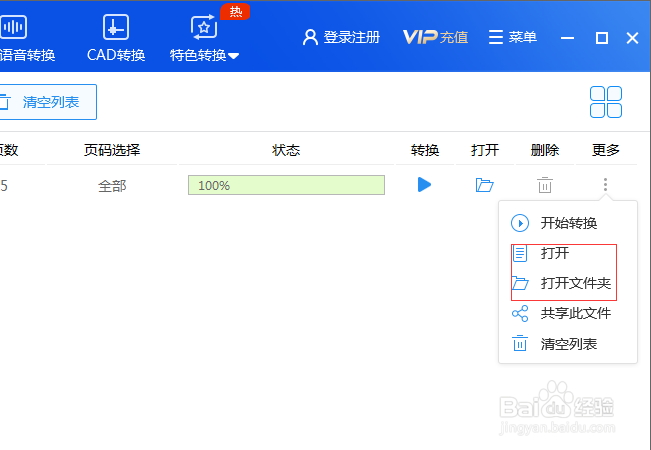Click the three-dot 更多 icon in the row
This screenshot has height=450, width=651.
605,185
